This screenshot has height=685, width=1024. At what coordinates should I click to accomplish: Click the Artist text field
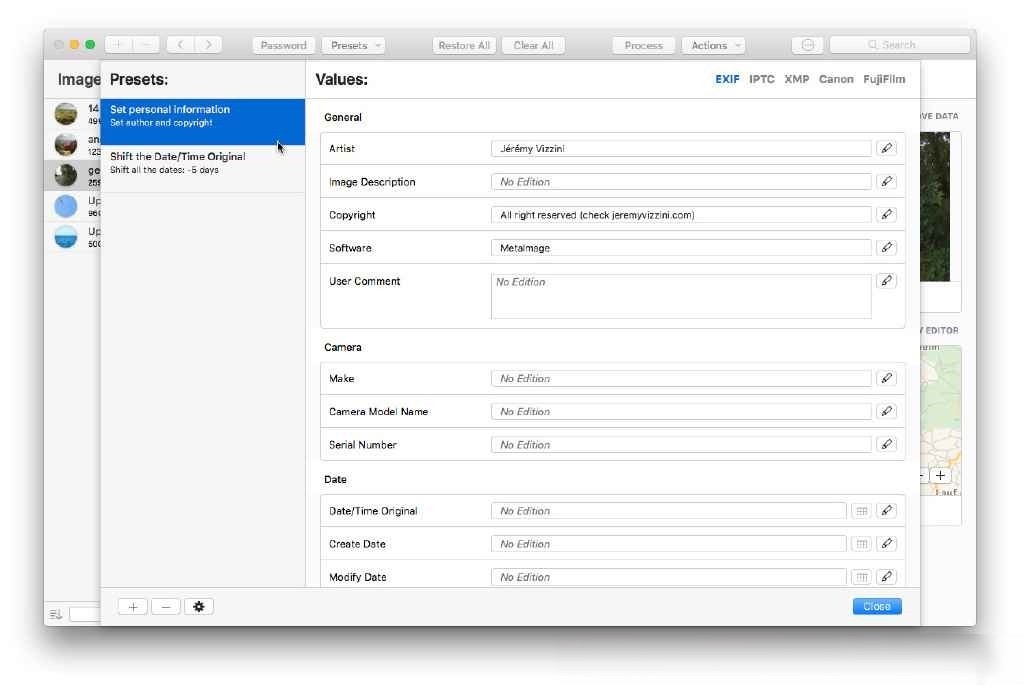[680, 148]
